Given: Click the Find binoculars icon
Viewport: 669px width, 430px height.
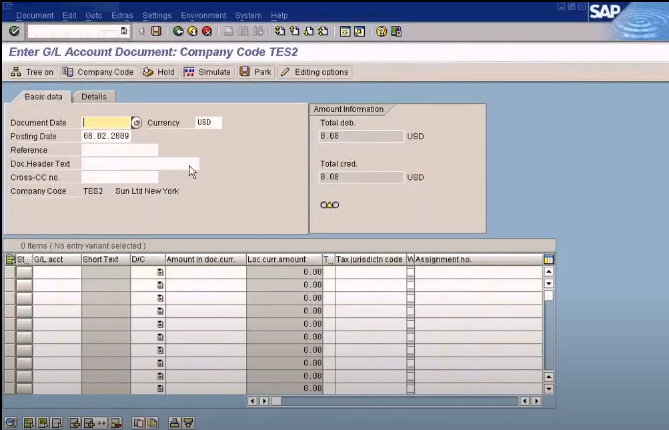Looking at the screenshot, I should (x=243, y=31).
